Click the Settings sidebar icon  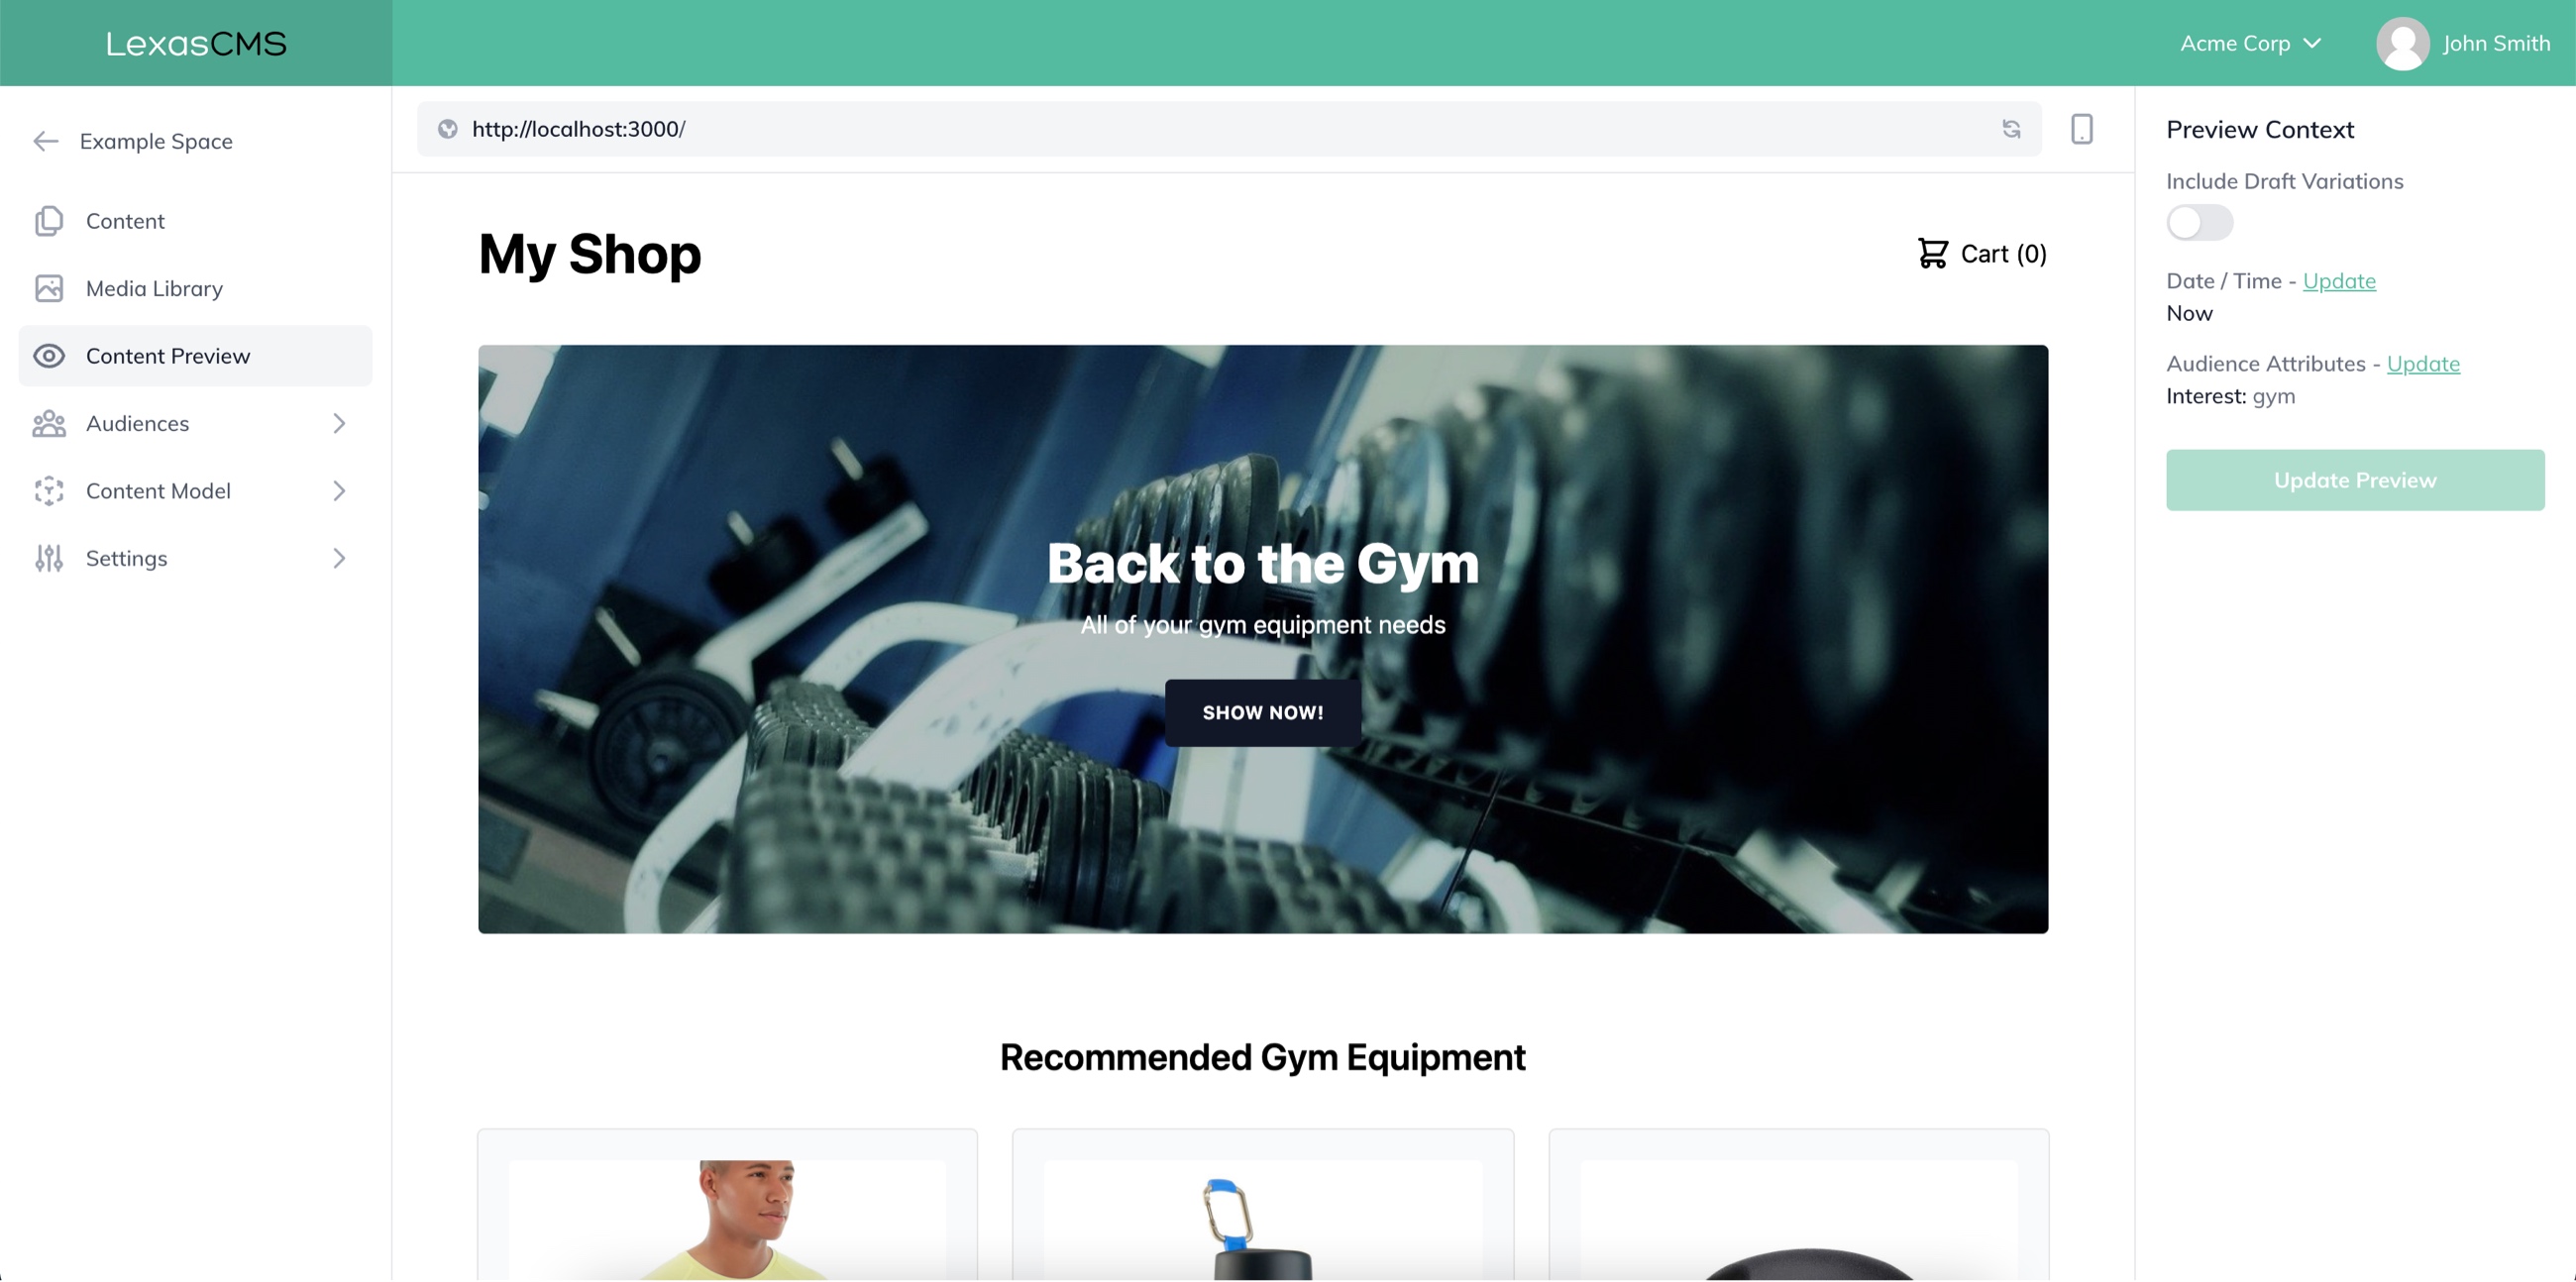(x=48, y=556)
